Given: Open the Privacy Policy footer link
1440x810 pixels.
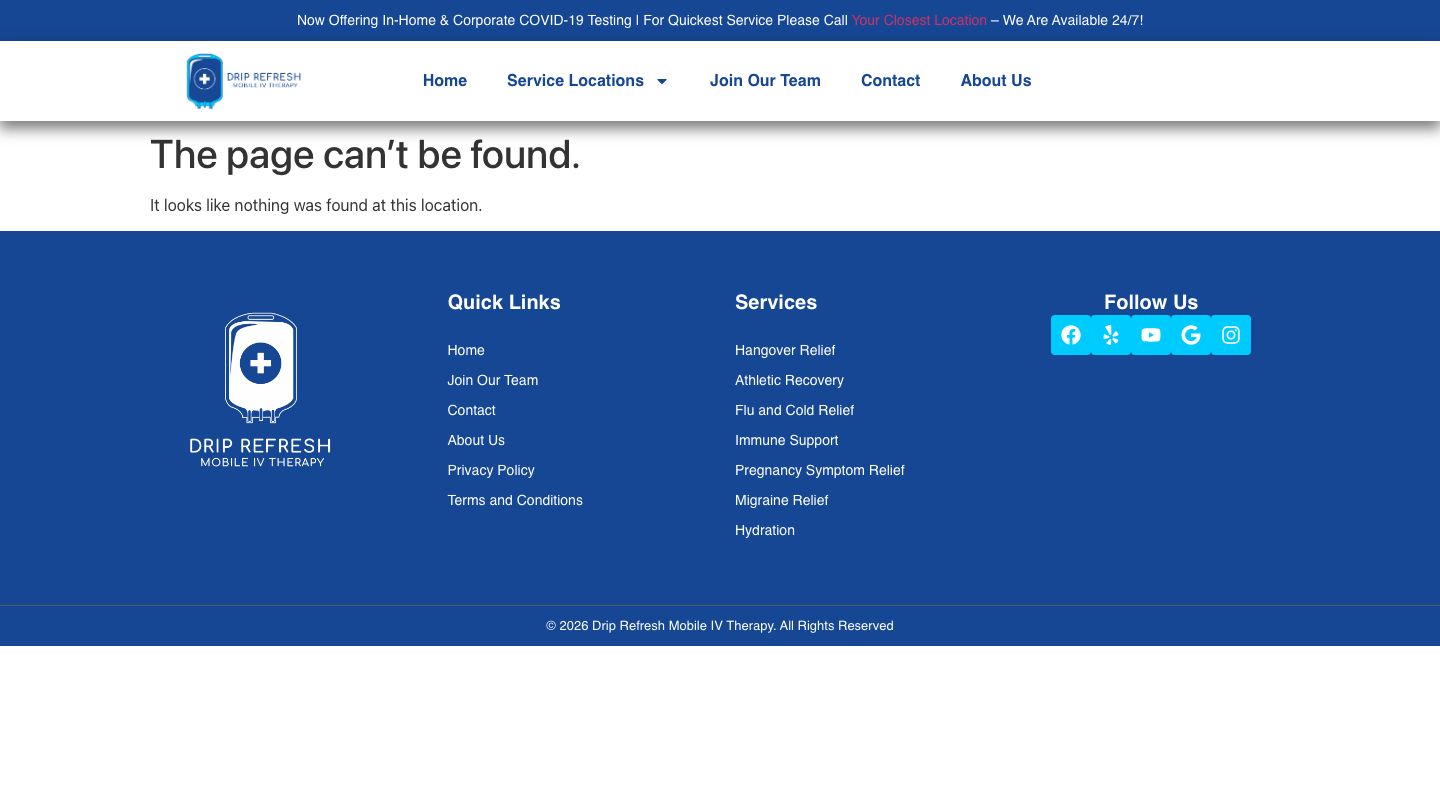Looking at the screenshot, I should point(491,470).
